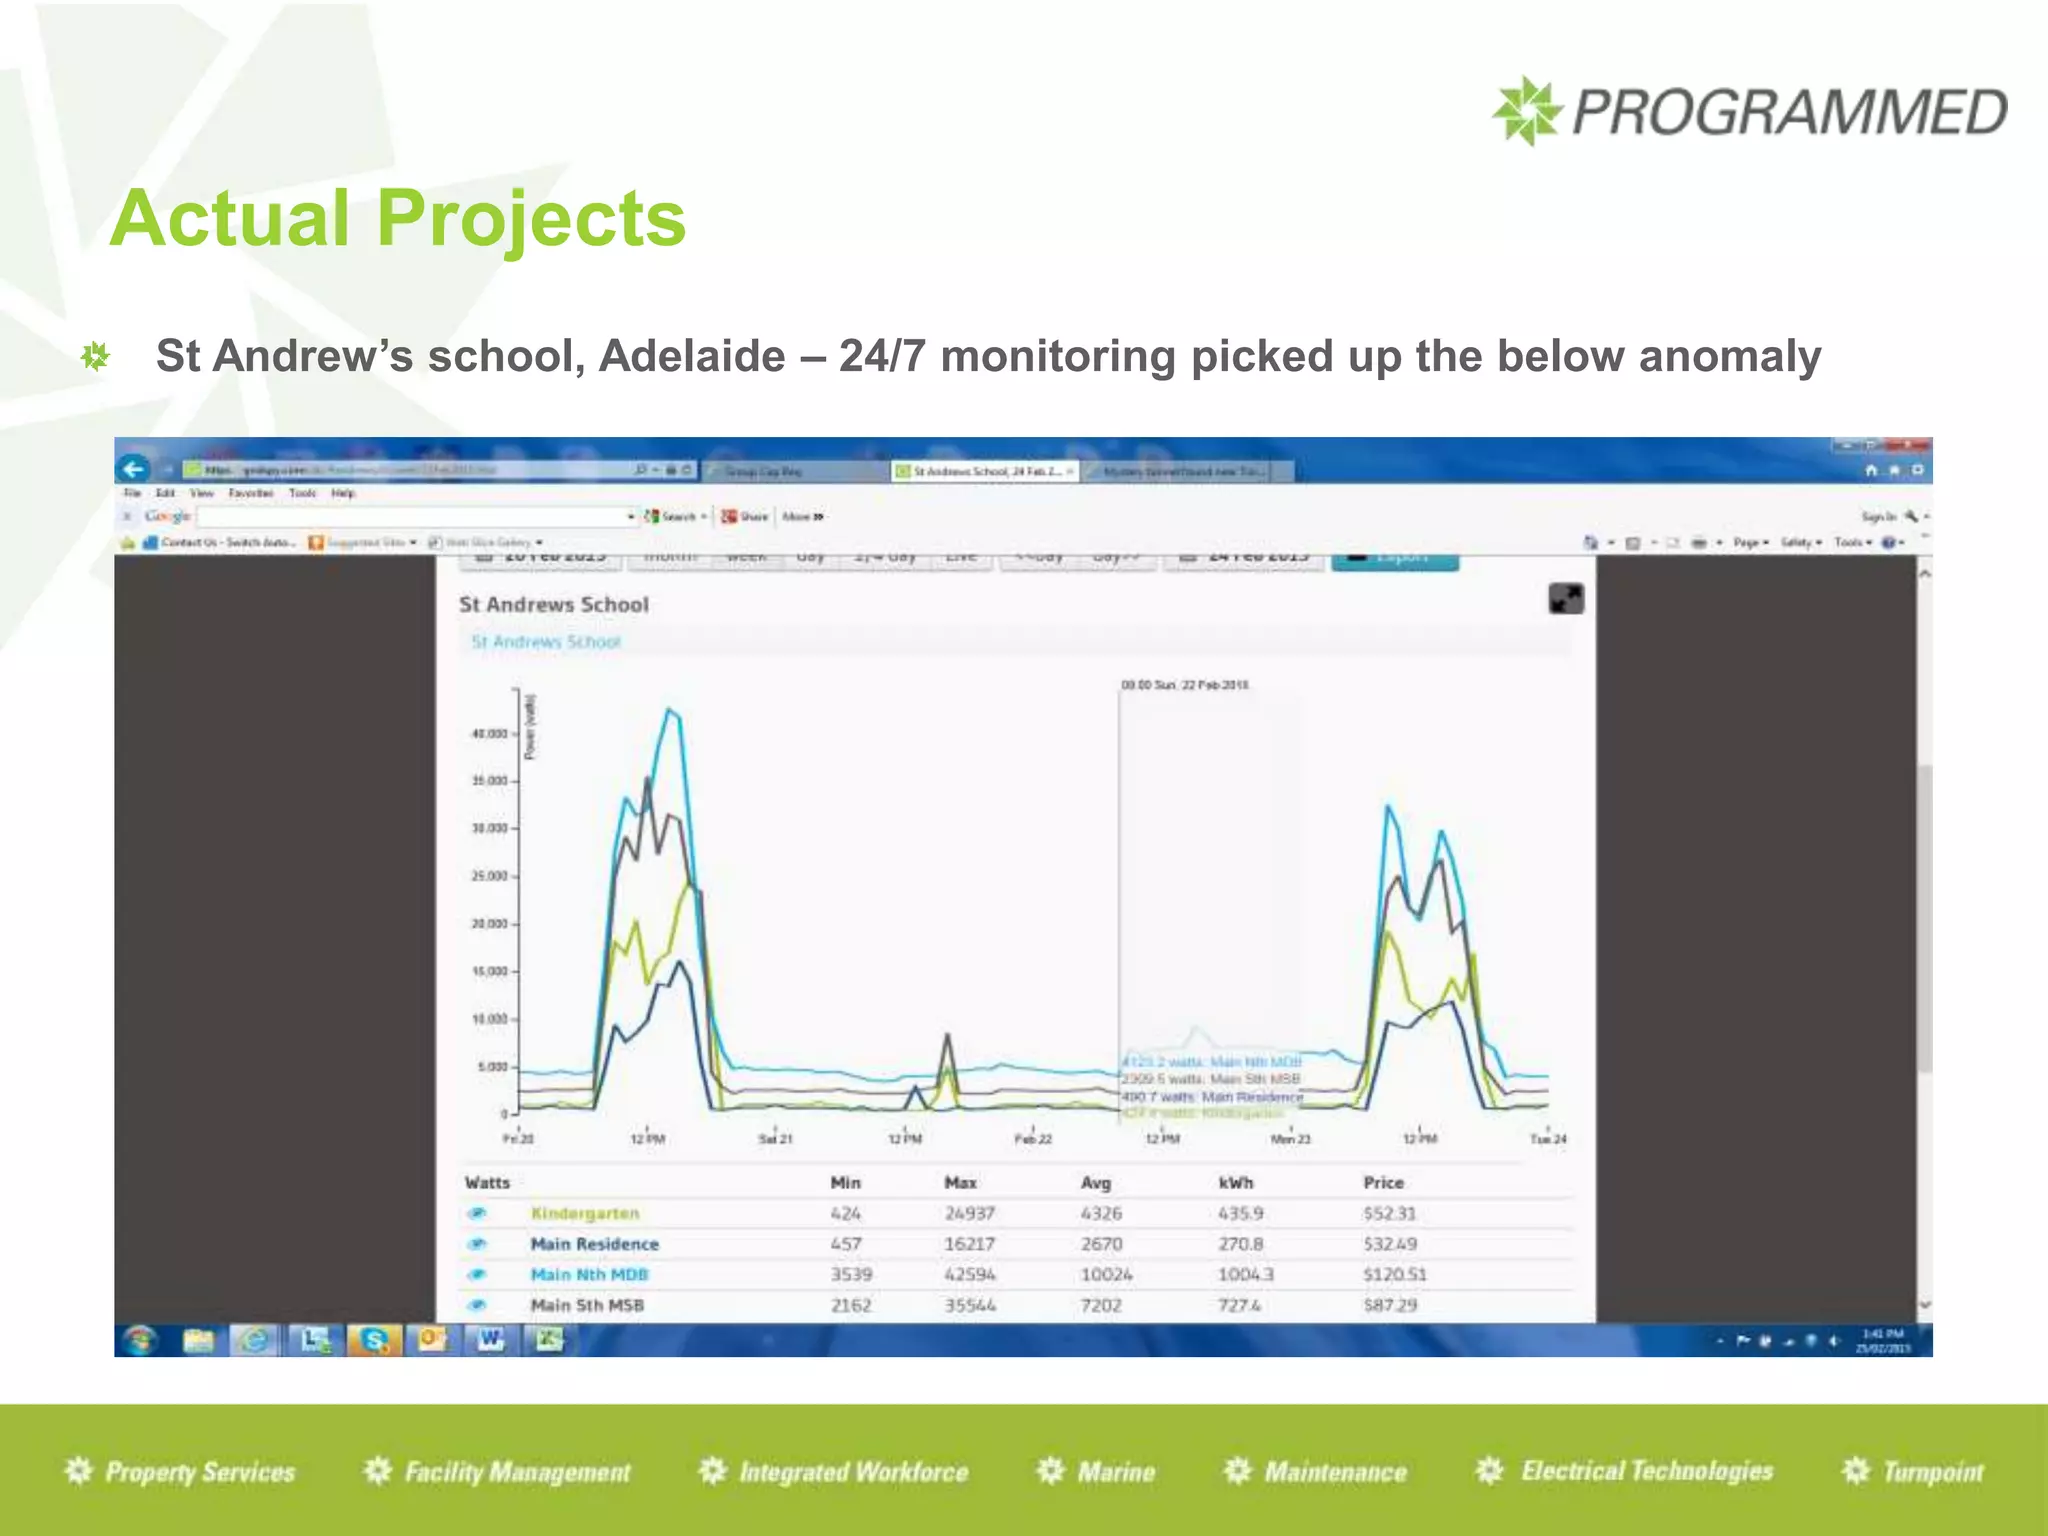Open Outlook from the taskbar
Viewport: 2048px width, 1536px height.
[432, 1340]
